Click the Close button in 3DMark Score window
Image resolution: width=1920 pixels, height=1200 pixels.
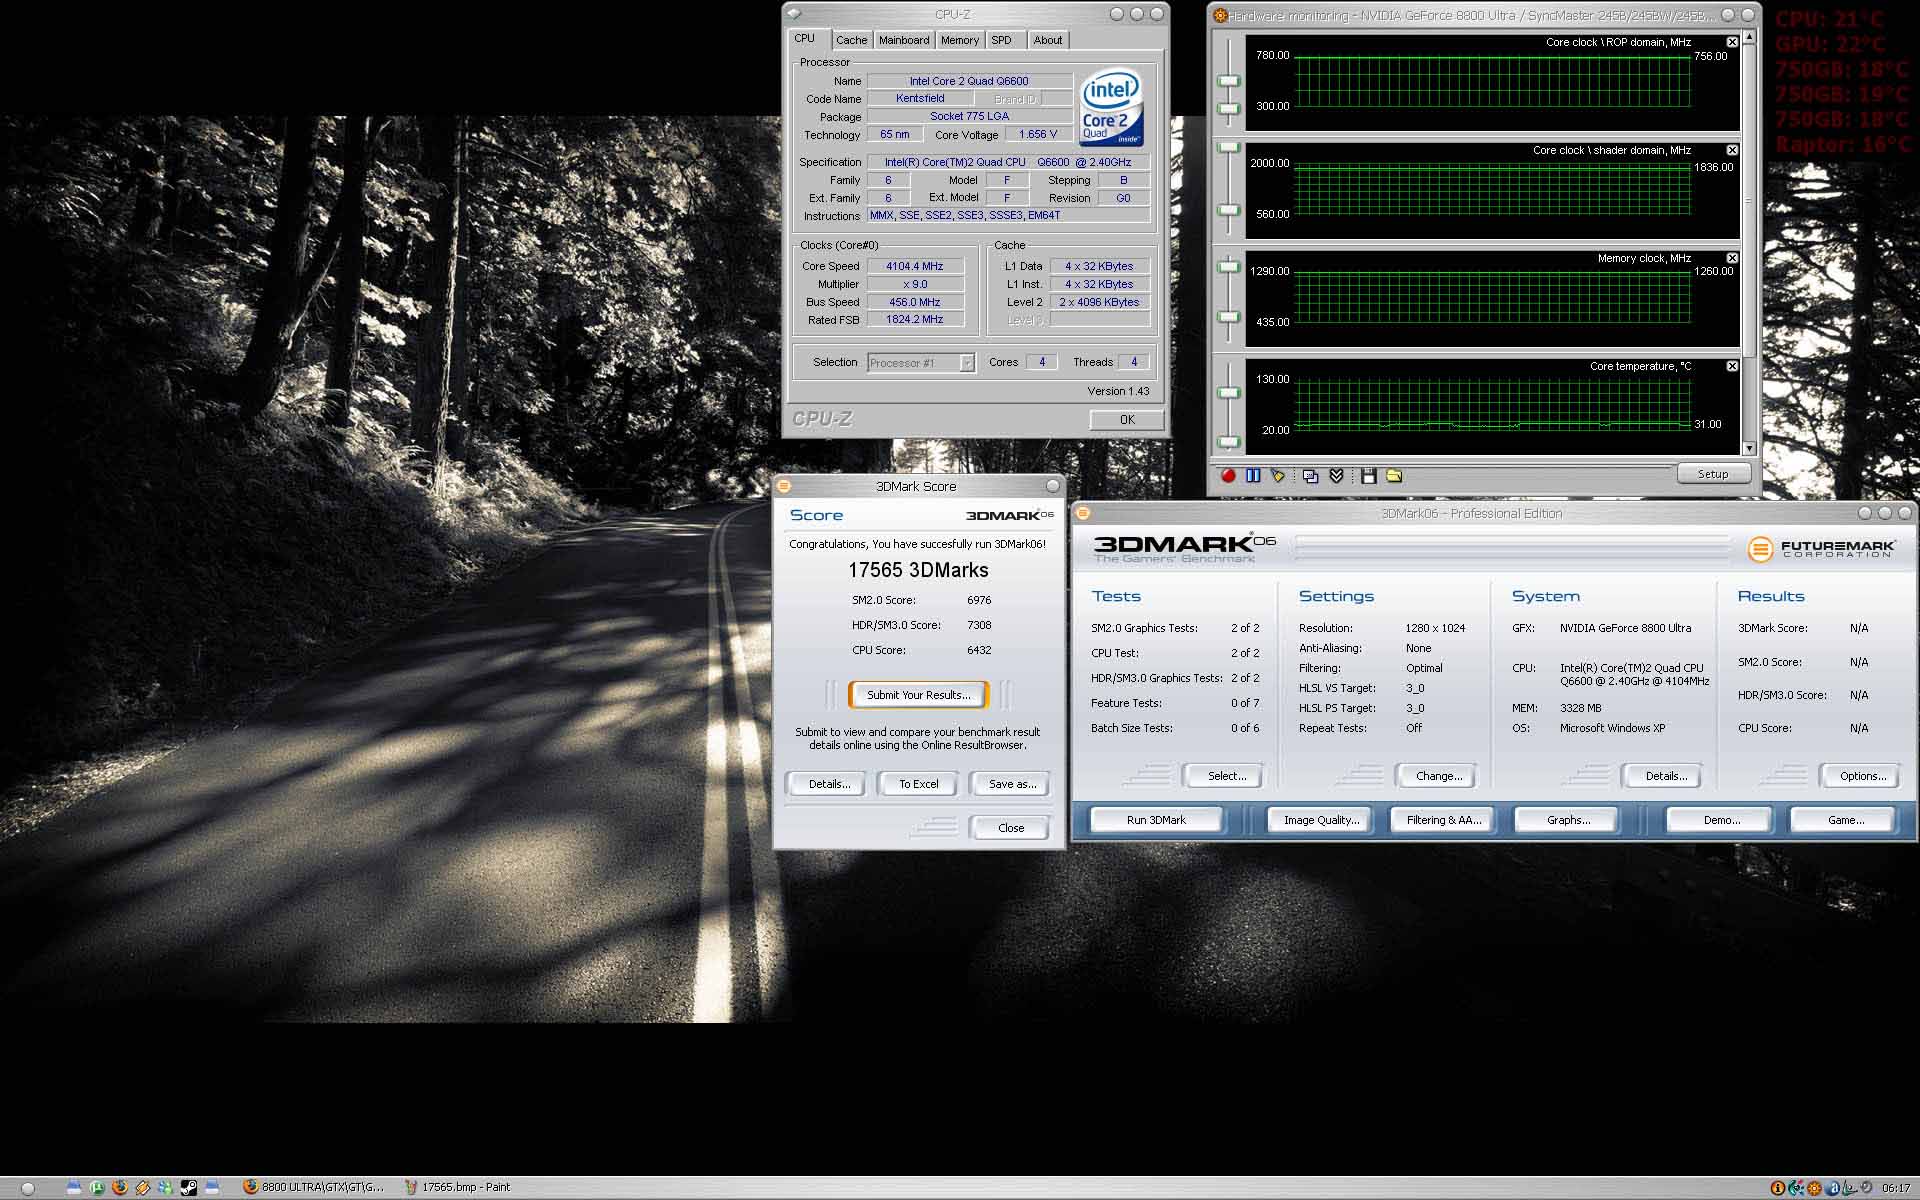(x=1010, y=828)
